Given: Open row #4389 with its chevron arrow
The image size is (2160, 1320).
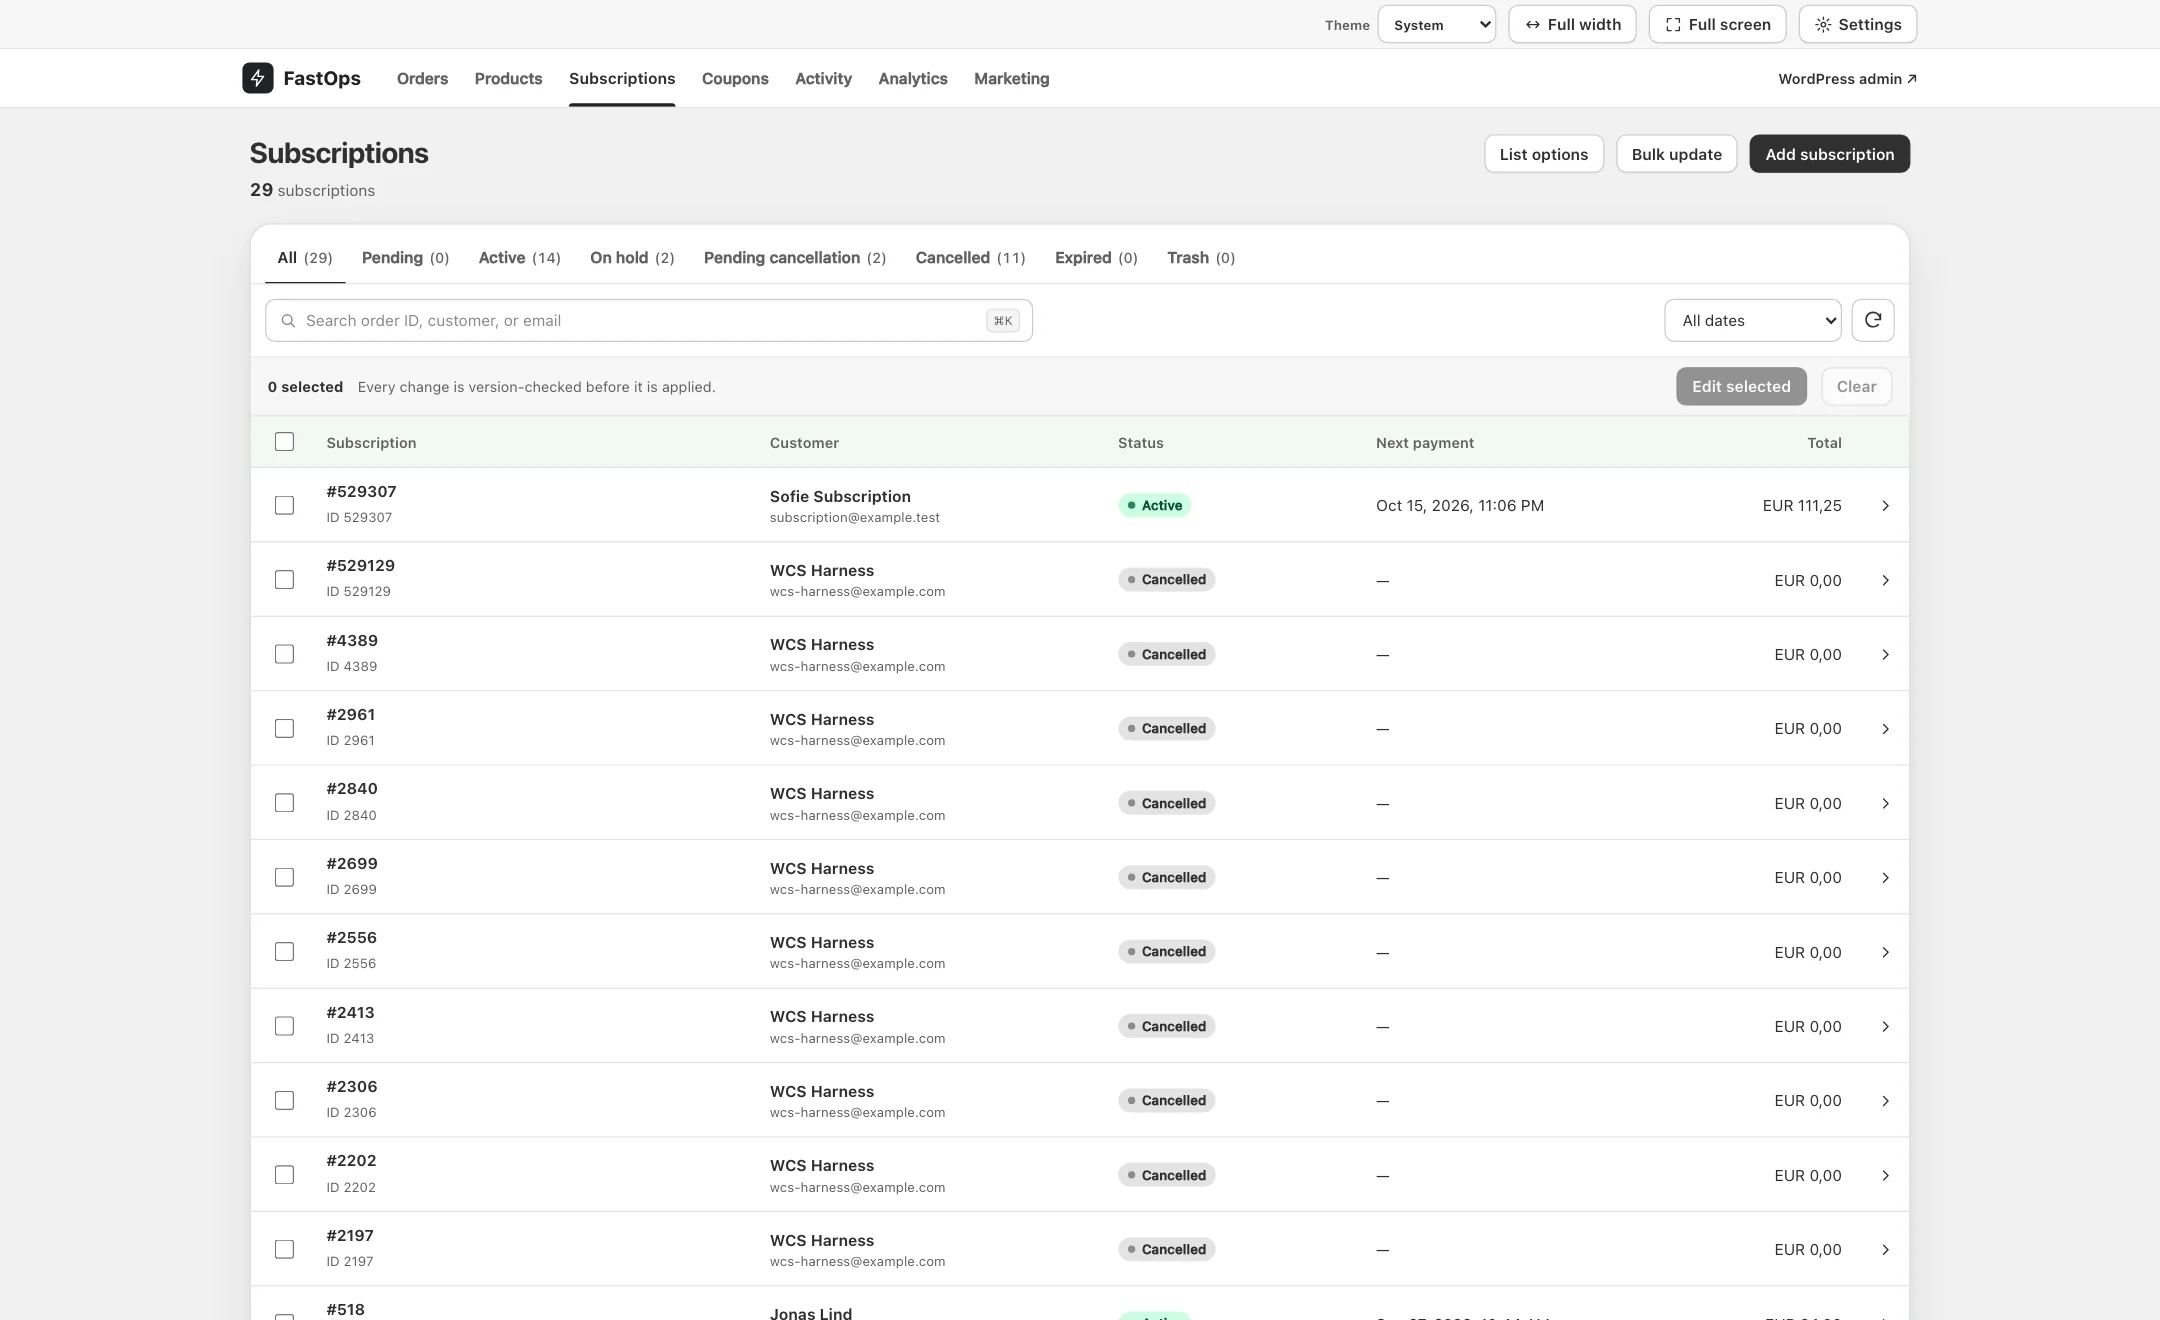Looking at the screenshot, I should click(x=1885, y=655).
